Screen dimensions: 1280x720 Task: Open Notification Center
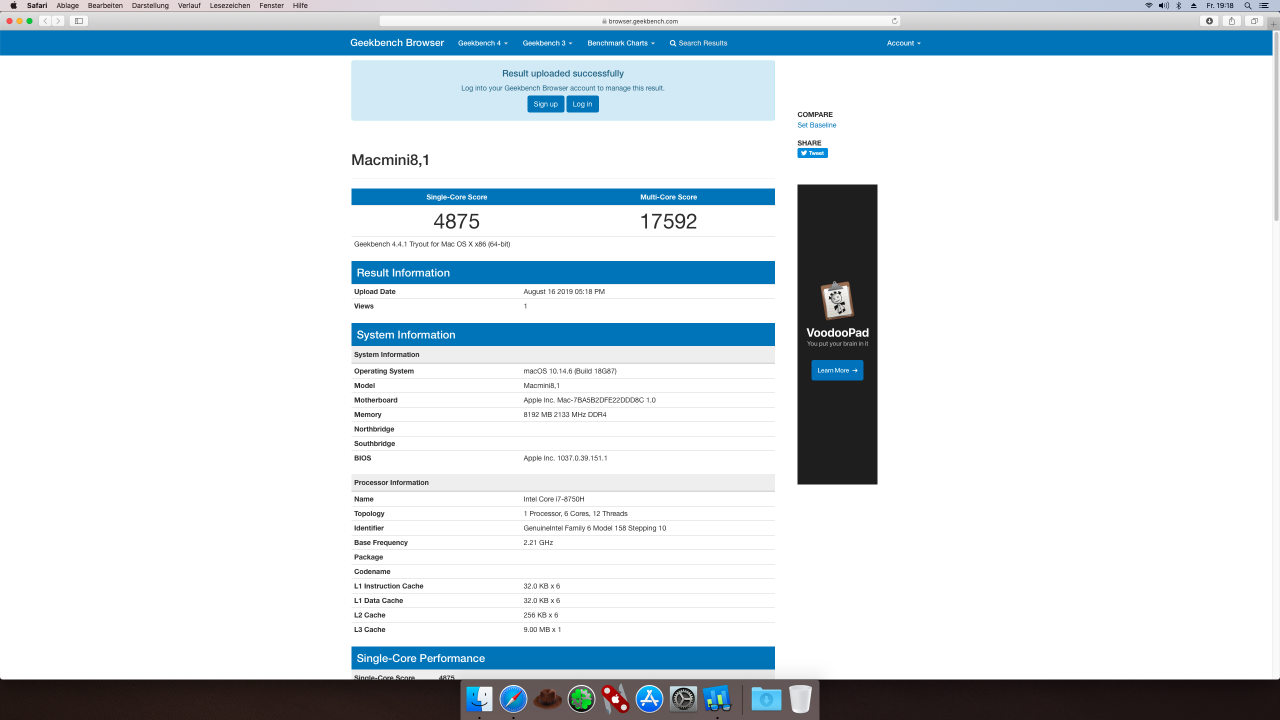(1263, 5)
